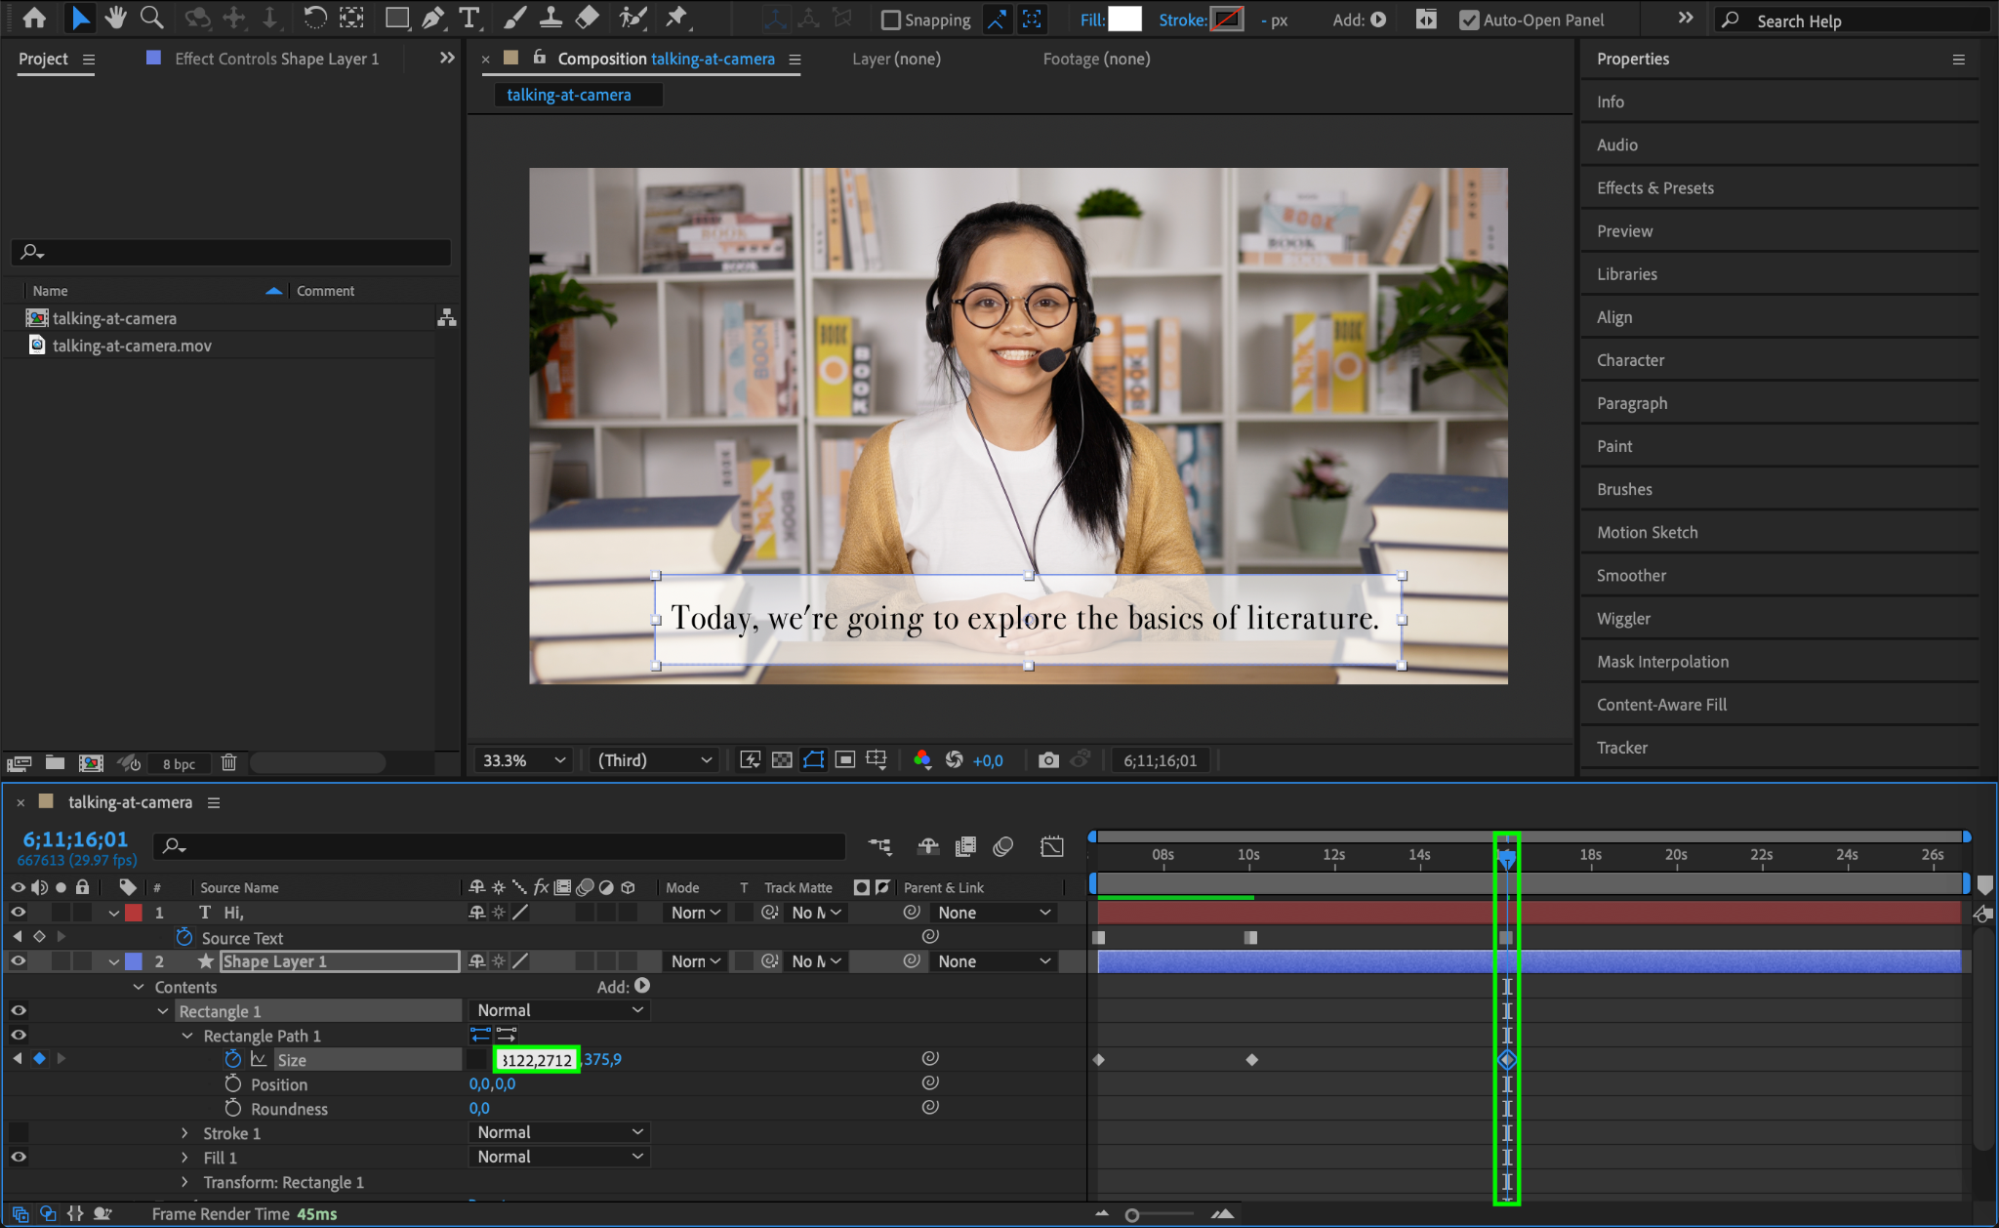Viewport: 1999px width, 1228px height.
Task: Select the Pen tool
Action: click(x=433, y=17)
